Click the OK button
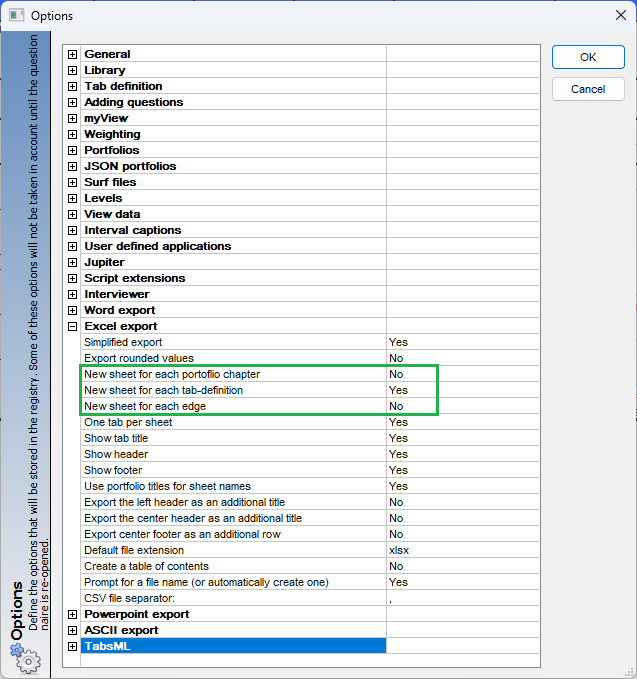 (x=588, y=57)
